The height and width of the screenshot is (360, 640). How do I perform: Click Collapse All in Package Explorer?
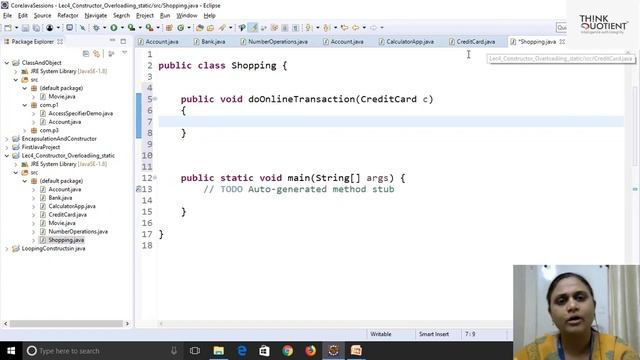(86, 53)
